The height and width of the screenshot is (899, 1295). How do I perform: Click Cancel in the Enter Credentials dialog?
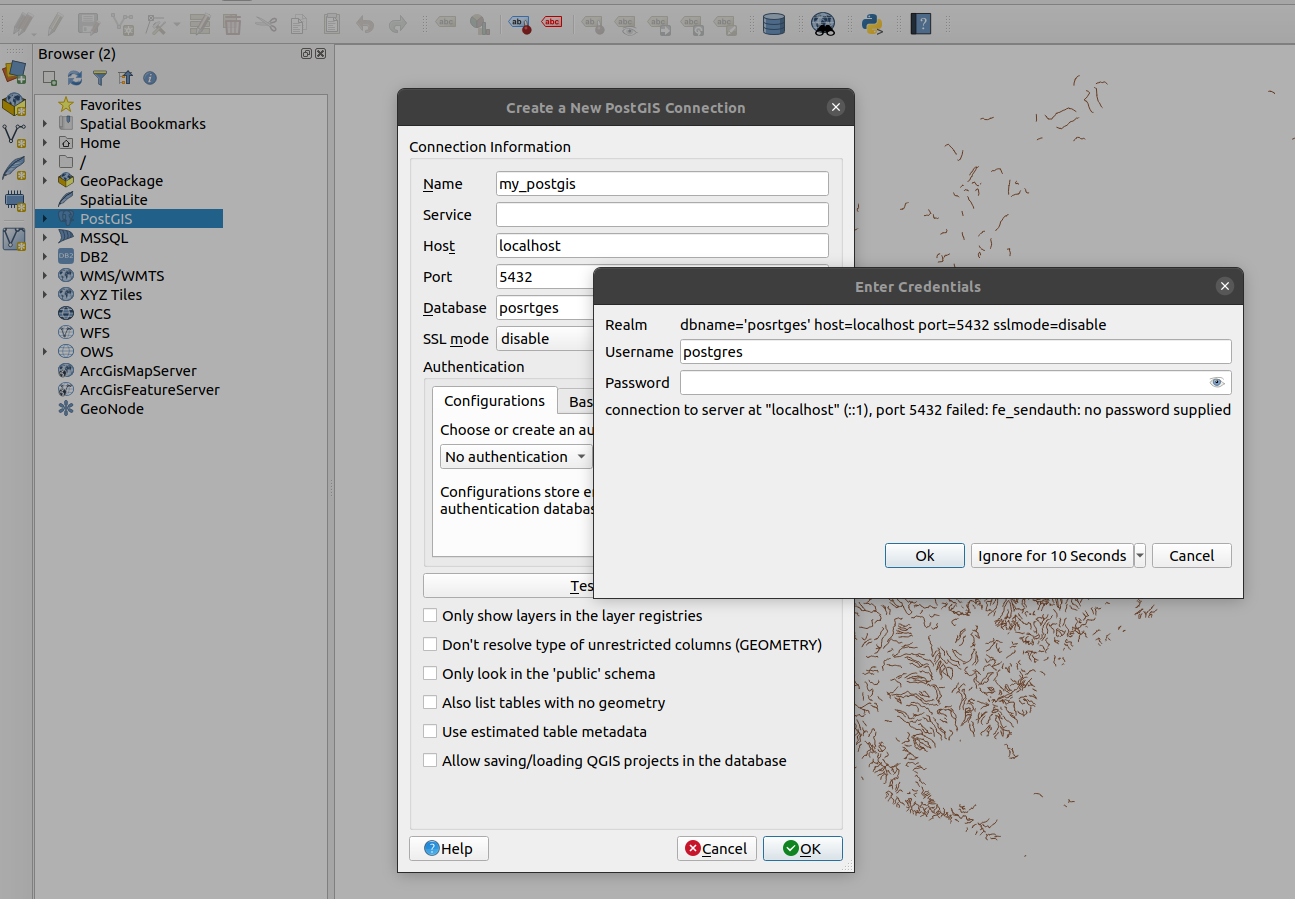click(x=1191, y=556)
